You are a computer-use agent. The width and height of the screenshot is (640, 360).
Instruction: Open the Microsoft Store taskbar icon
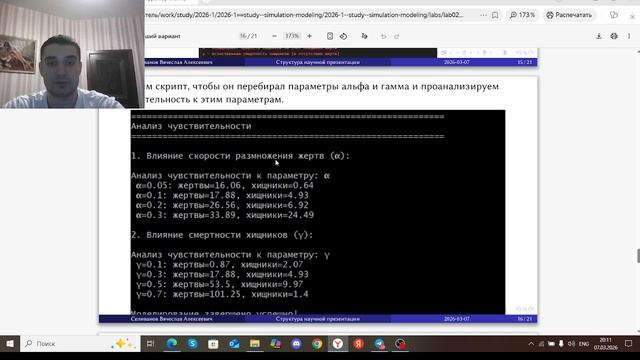click(213, 344)
